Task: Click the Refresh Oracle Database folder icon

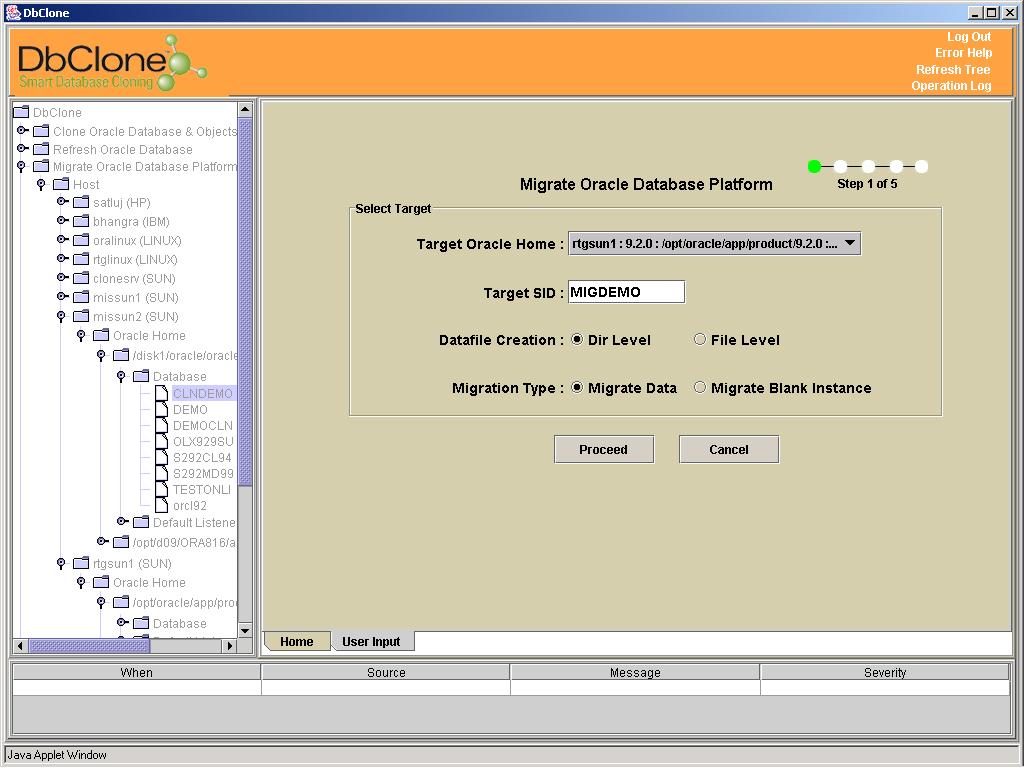Action: pyautogui.click(x=41, y=149)
